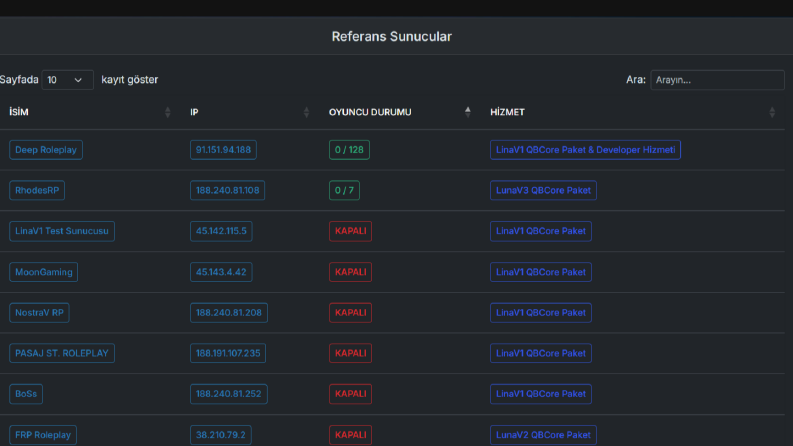This screenshot has width=793, height=446.
Task: Select the PASAJ ST. ROLEPLAY server badge
Action: pyautogui.click(x=62, y=353)
